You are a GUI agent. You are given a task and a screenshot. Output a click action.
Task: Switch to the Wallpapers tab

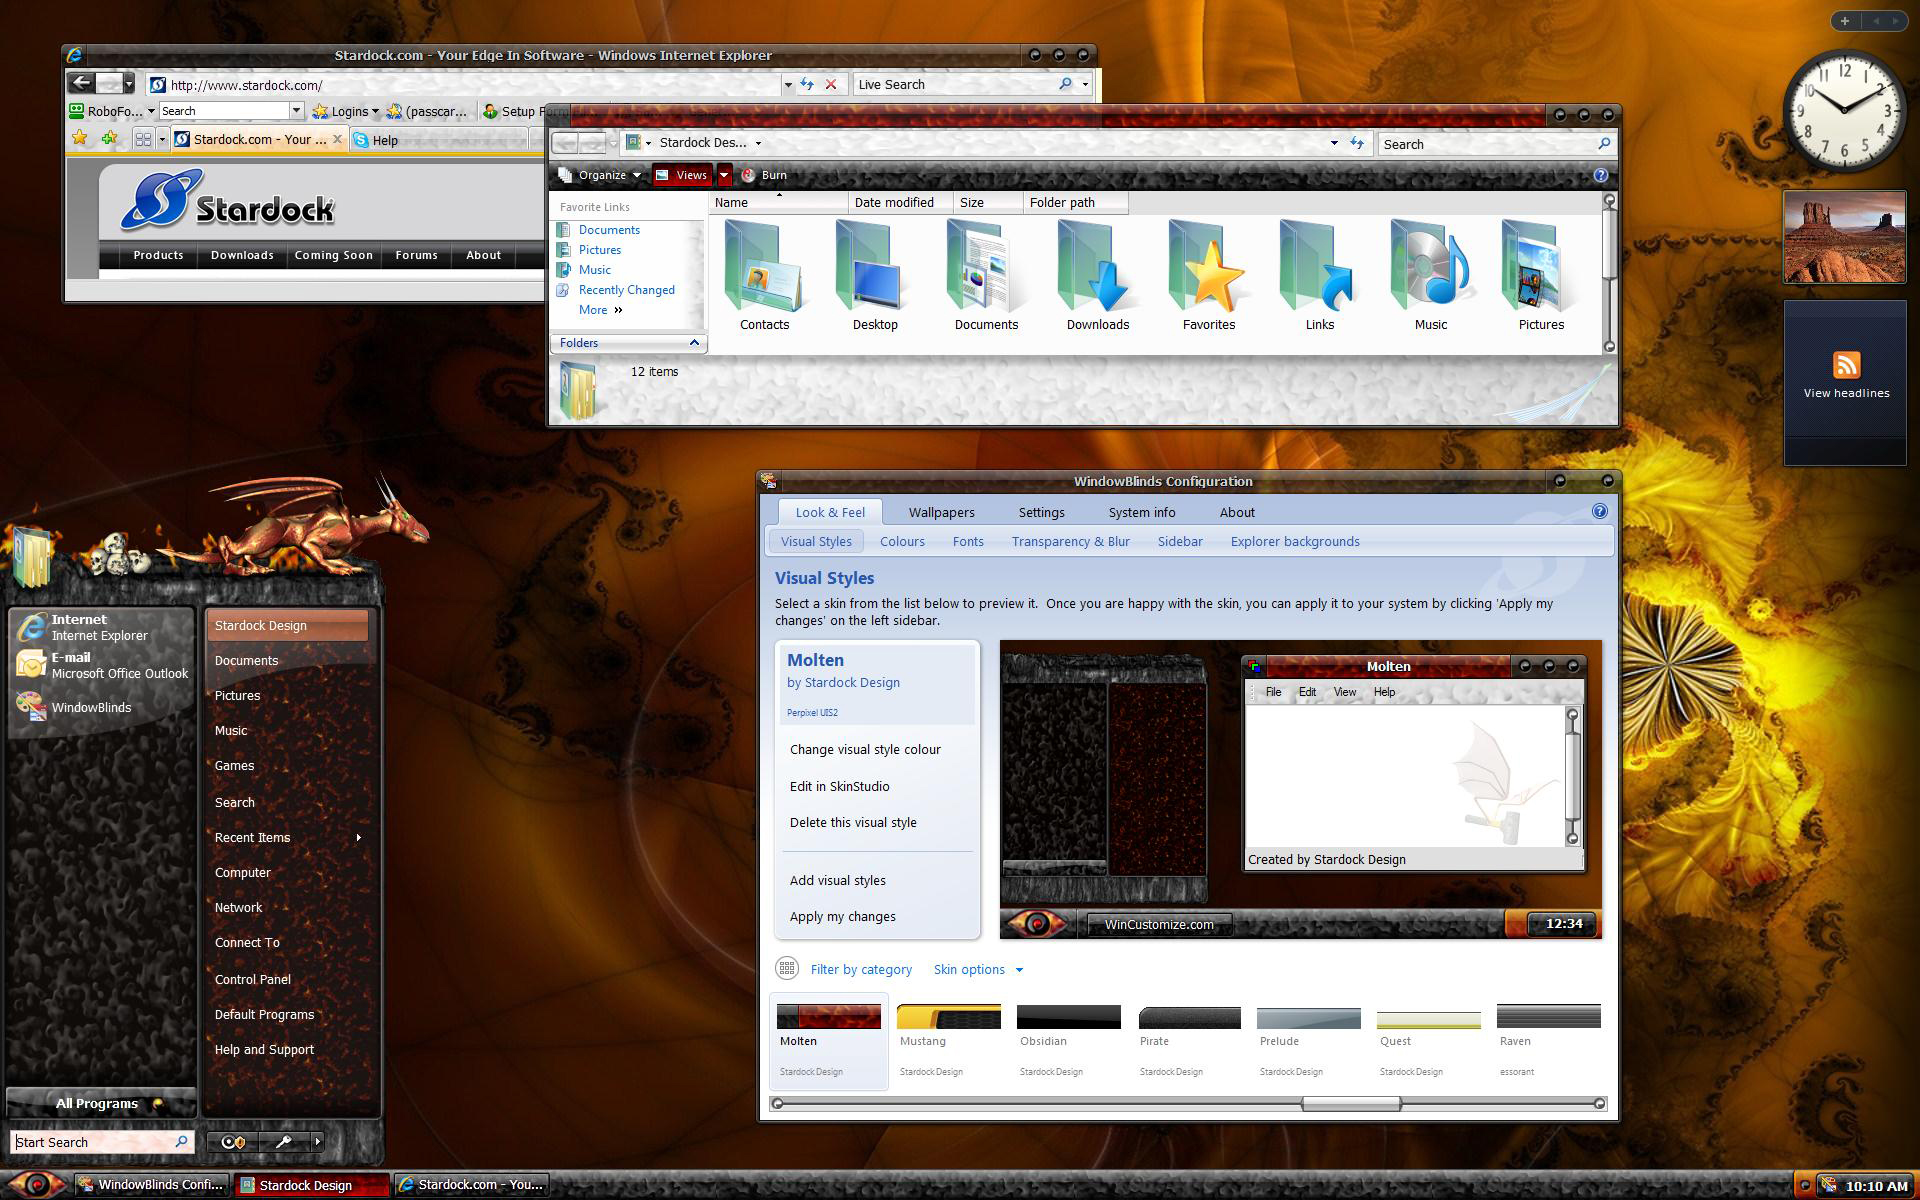click(941, 512)
